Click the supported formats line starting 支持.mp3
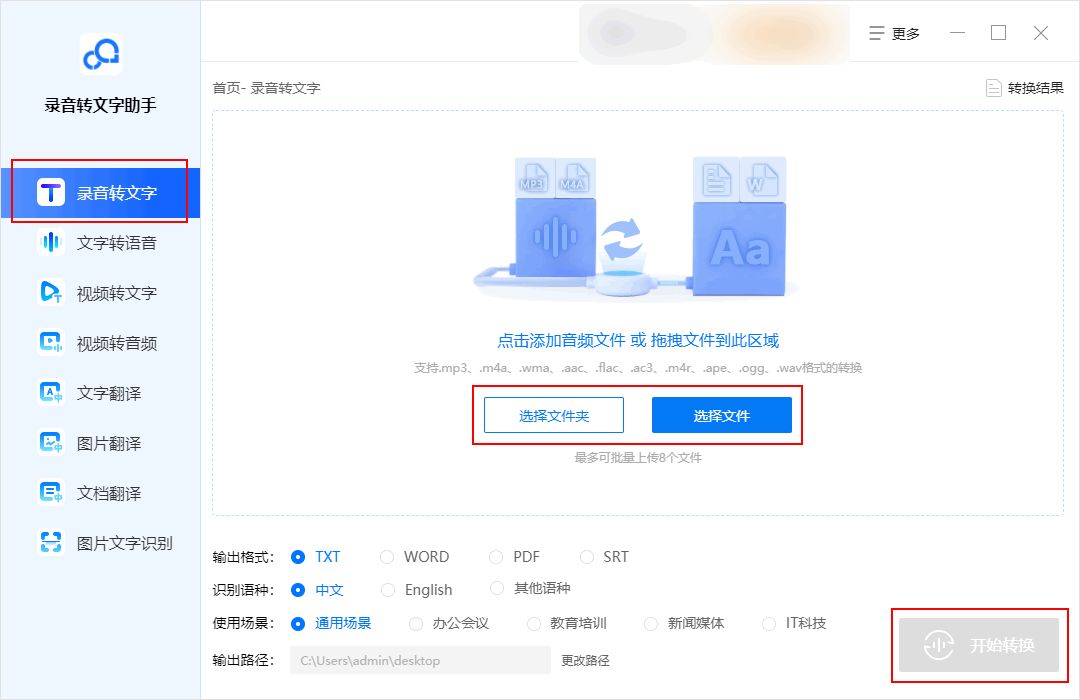This screenshot has width=1080, height=700. [x=638, y=368]
